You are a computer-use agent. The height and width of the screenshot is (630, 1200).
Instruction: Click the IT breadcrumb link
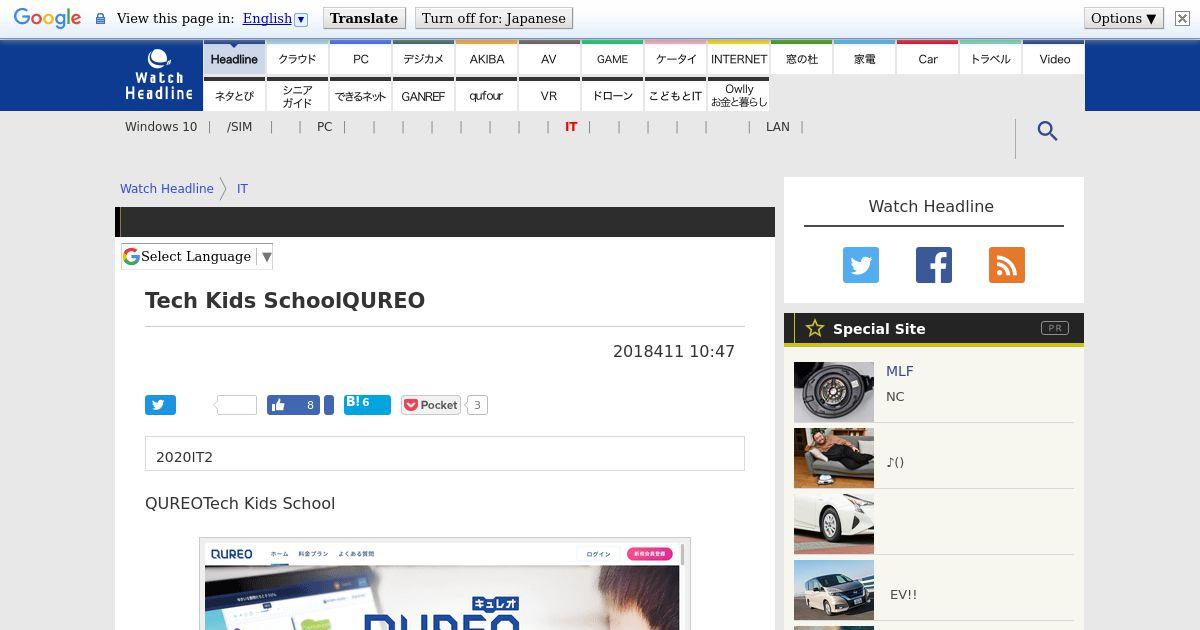242,188
